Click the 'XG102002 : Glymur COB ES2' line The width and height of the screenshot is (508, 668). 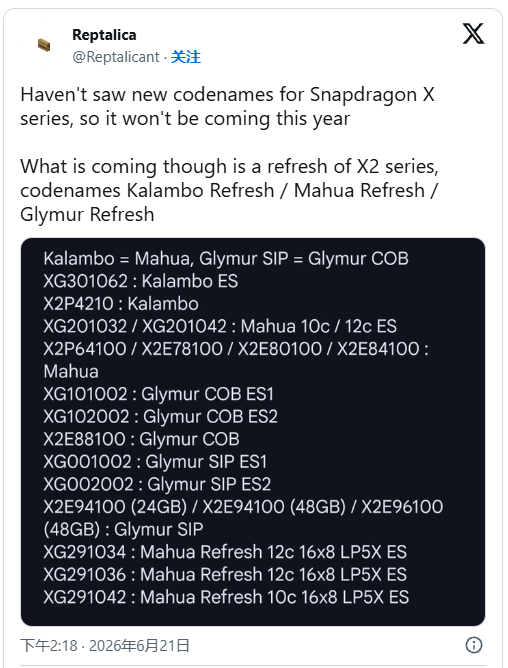[161, 417]
